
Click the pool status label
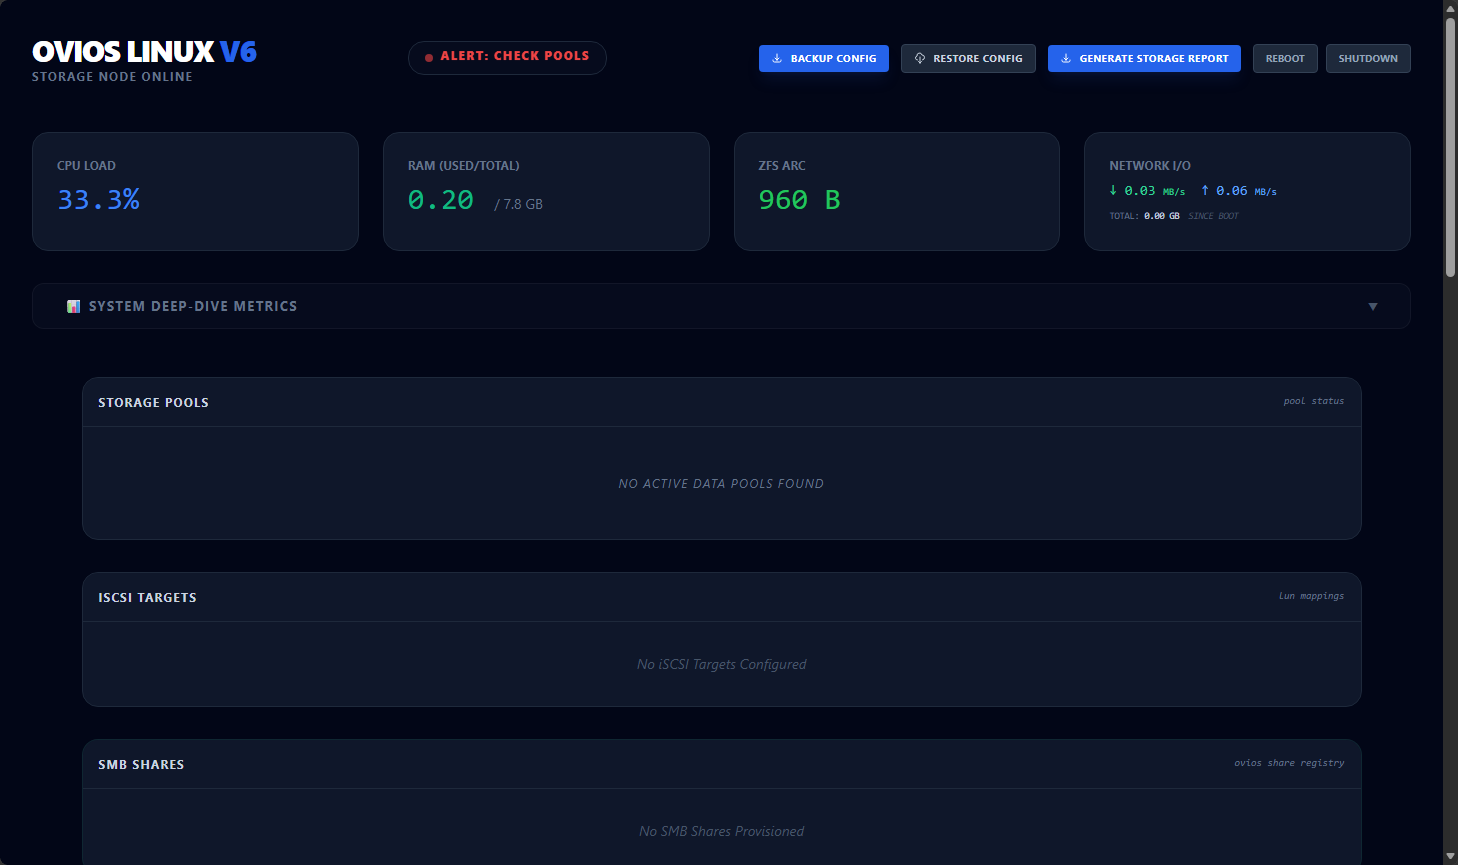(x=1314, y=401)
